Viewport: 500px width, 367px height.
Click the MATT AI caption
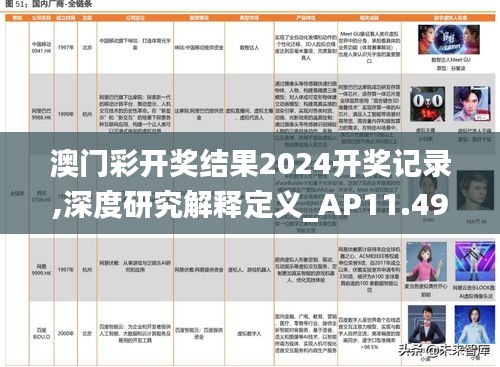[x=476, y=221]
